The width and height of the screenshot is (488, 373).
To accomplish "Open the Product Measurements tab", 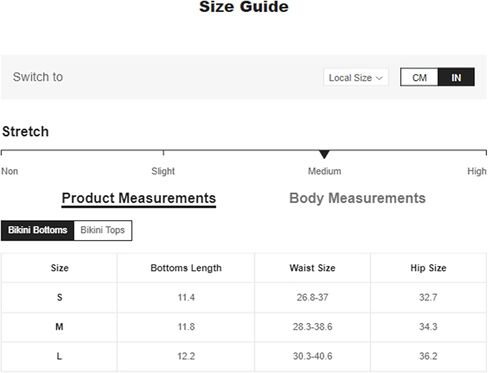I will tap(139, 198).
